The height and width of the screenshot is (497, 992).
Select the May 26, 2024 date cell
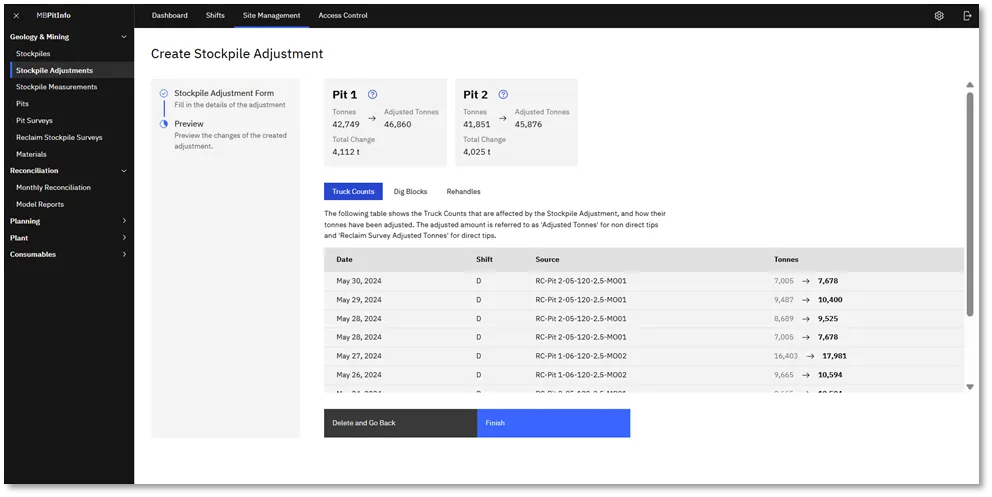[x=359, y=375]
